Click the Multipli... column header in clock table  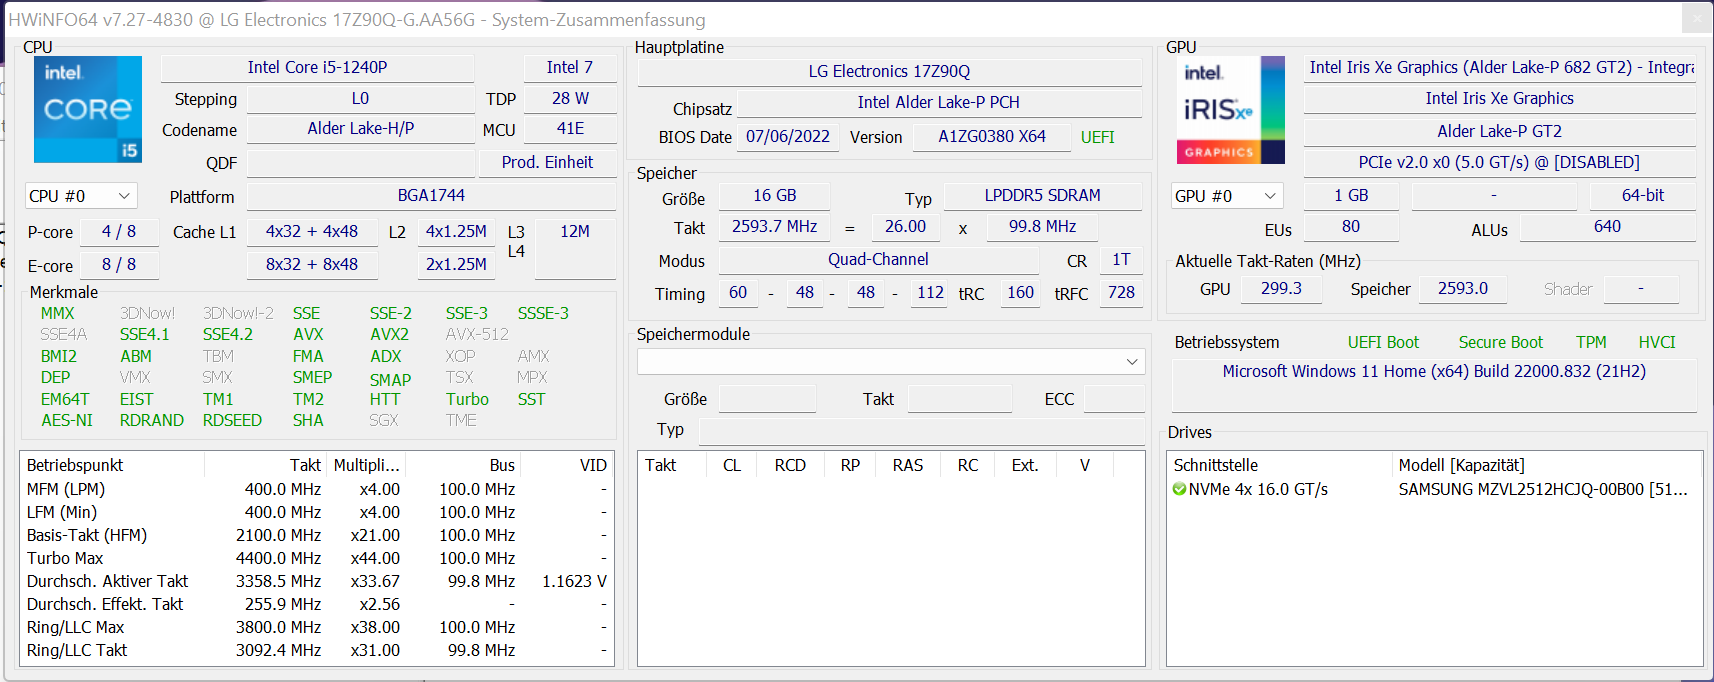point(366,465)
